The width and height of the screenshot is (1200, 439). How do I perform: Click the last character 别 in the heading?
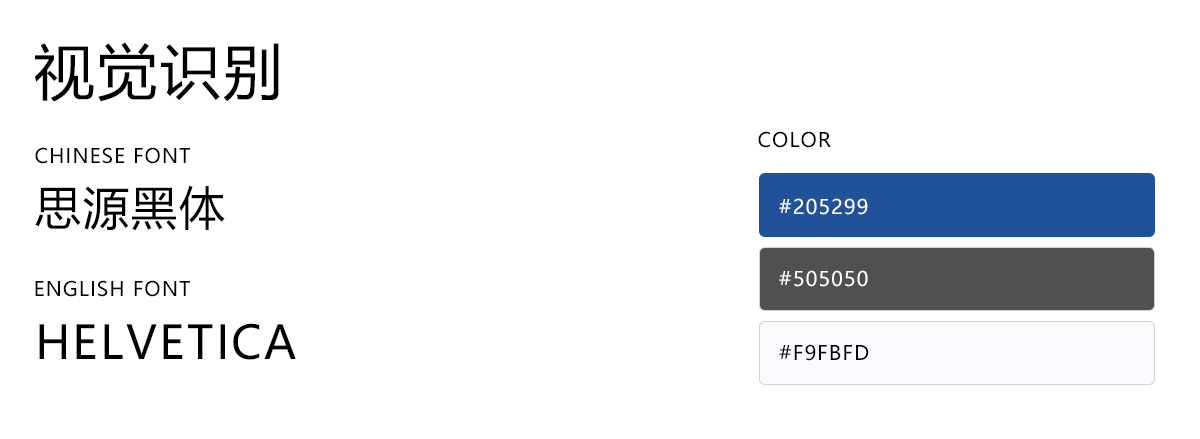pos(250,73)
